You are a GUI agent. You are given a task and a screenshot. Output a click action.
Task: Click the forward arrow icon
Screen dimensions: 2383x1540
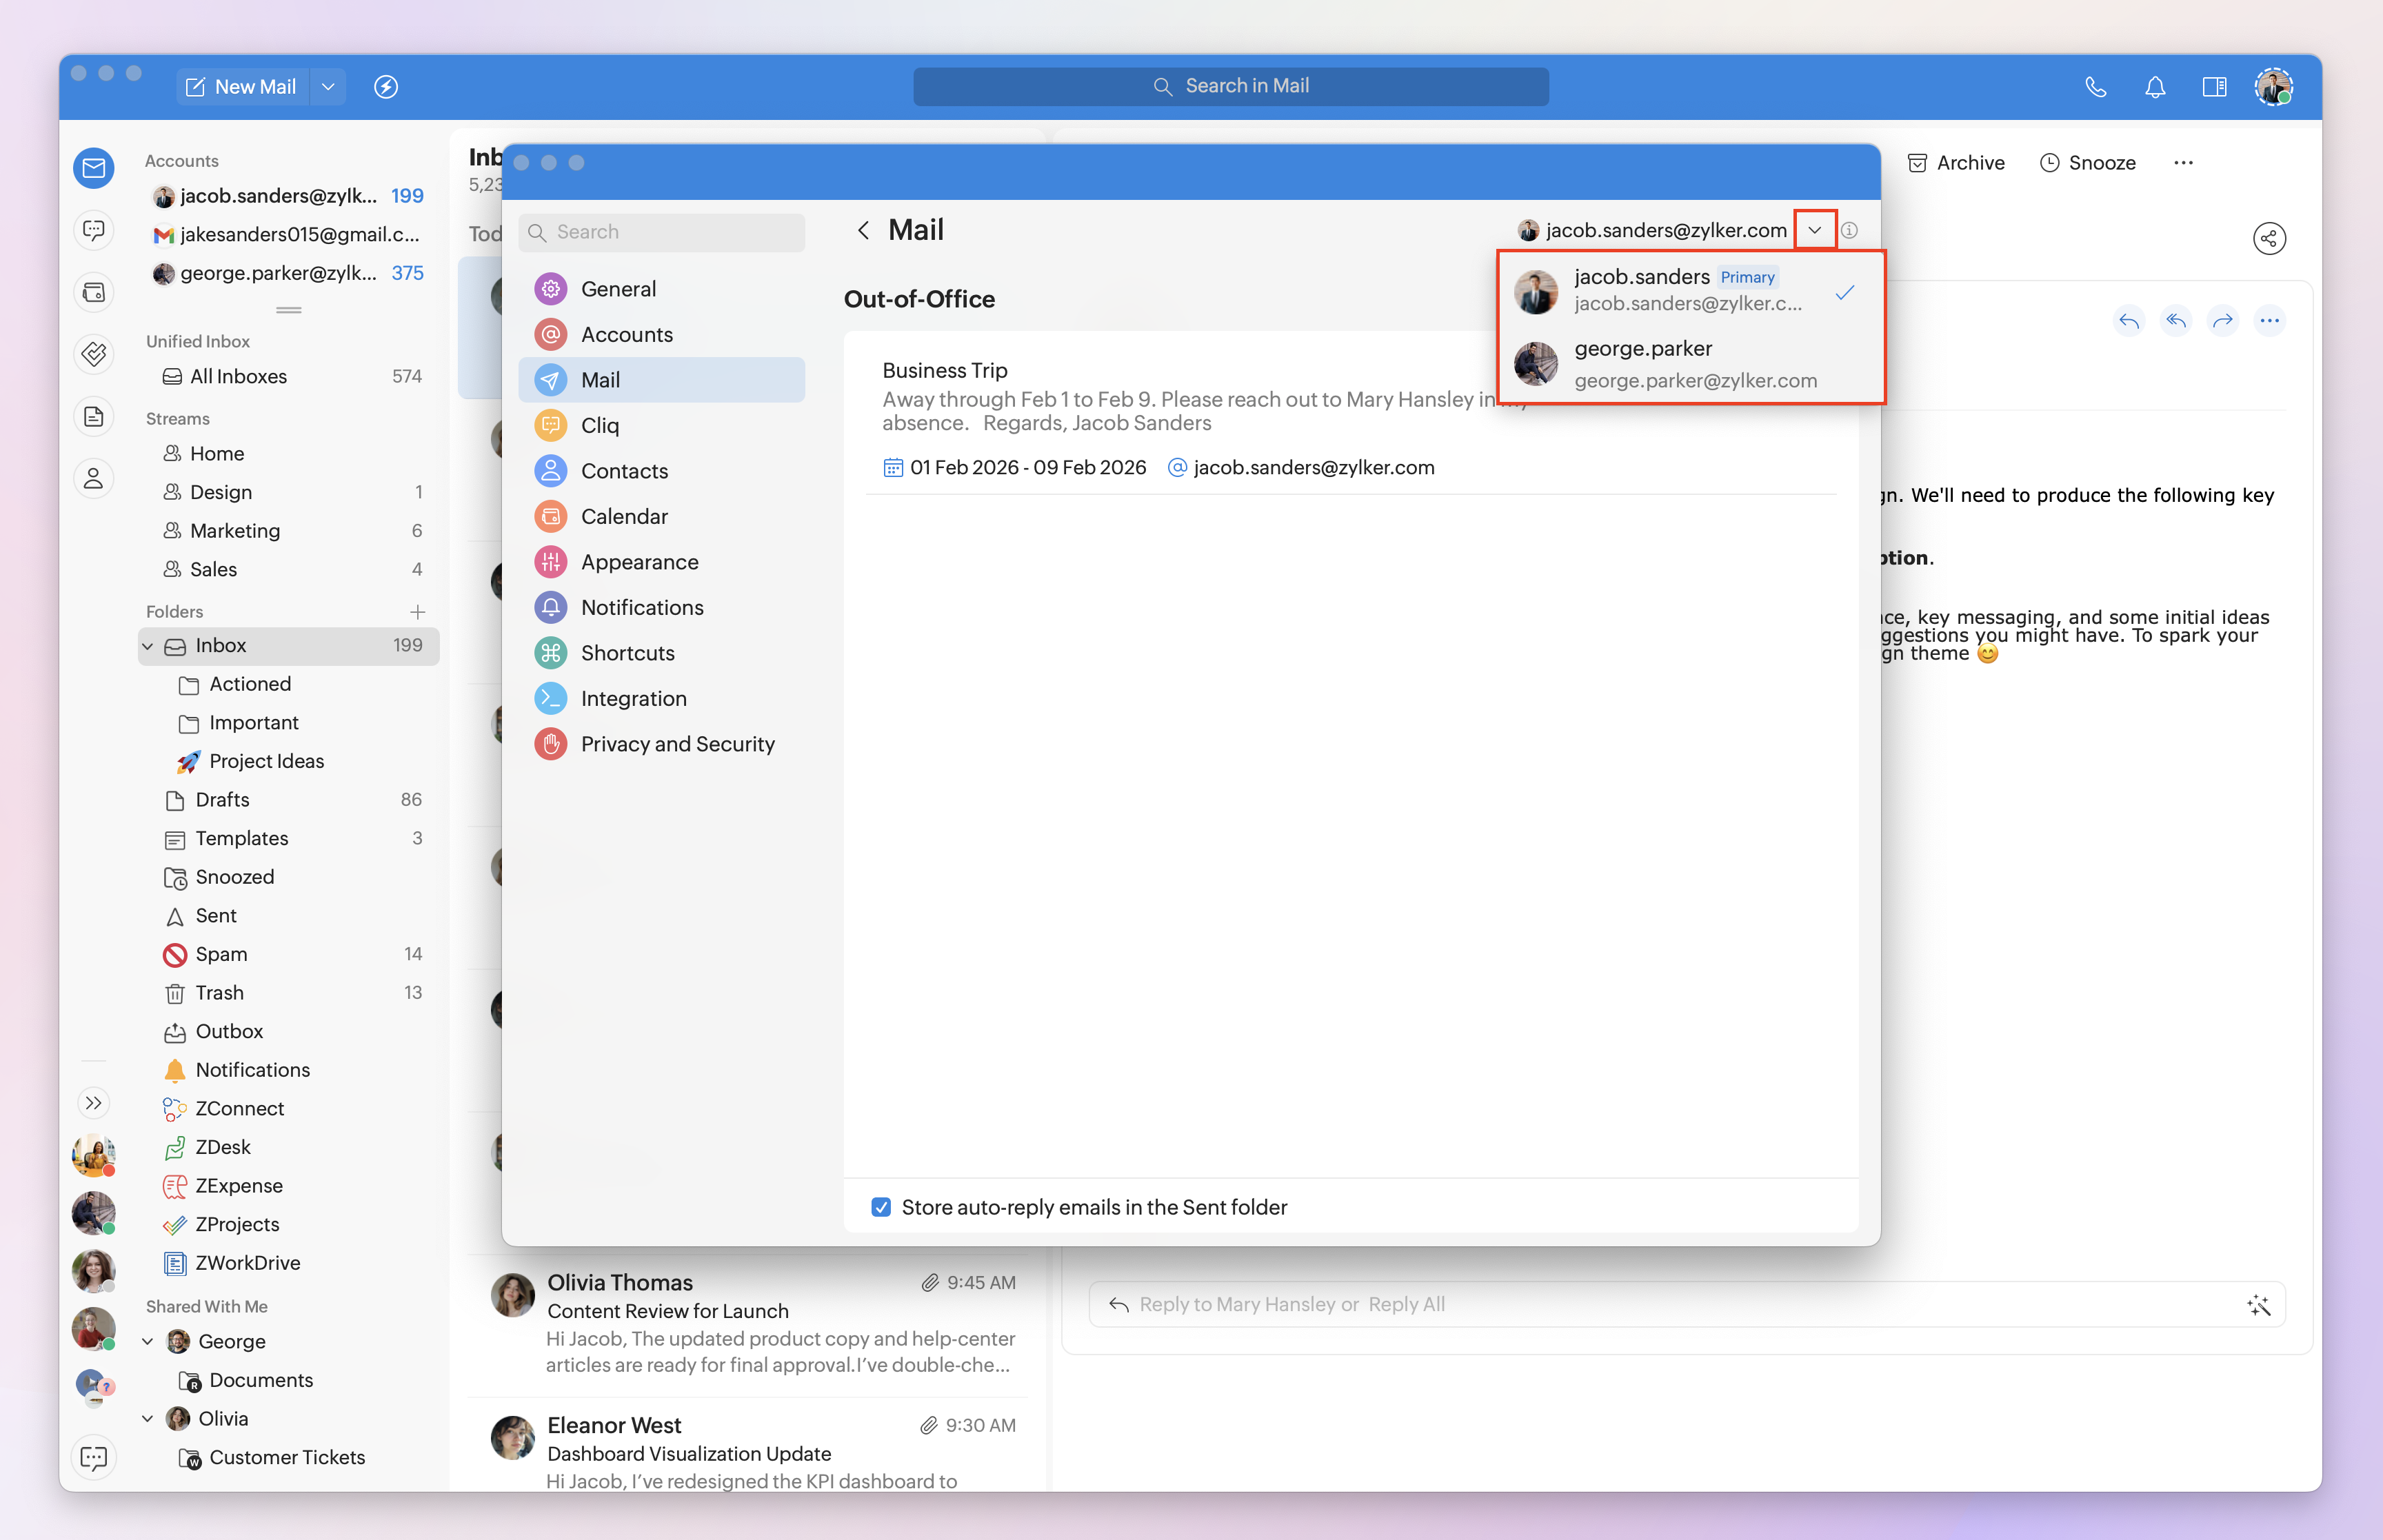2222,321
